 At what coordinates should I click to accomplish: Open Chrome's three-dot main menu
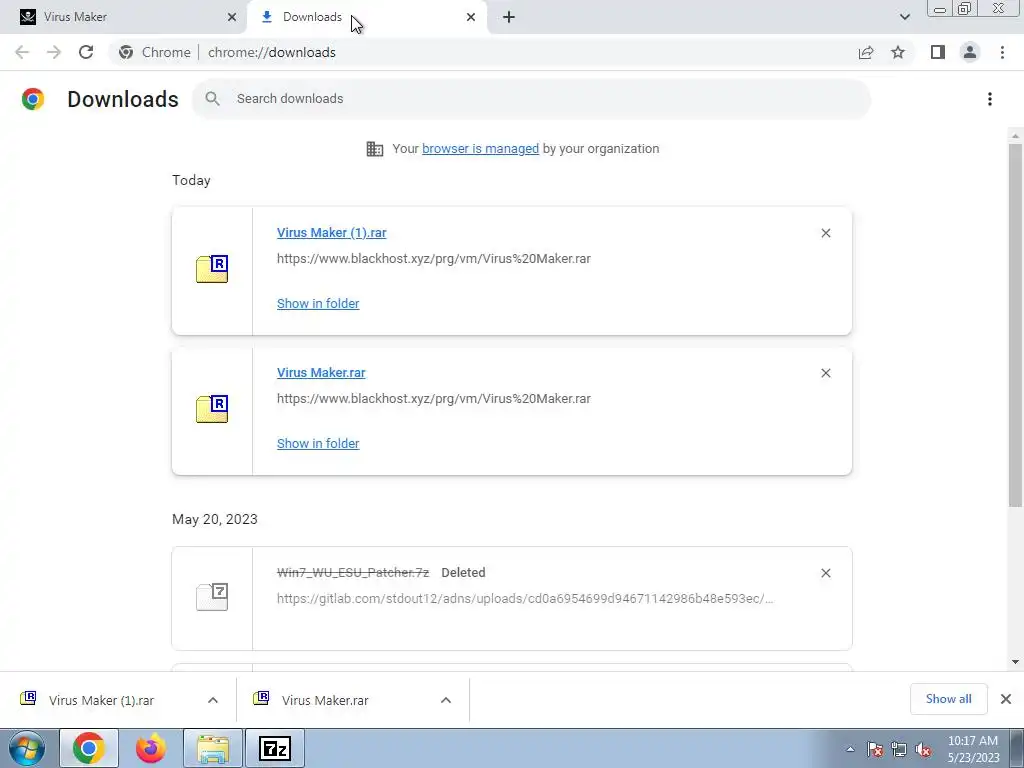tap(1002, 52)
